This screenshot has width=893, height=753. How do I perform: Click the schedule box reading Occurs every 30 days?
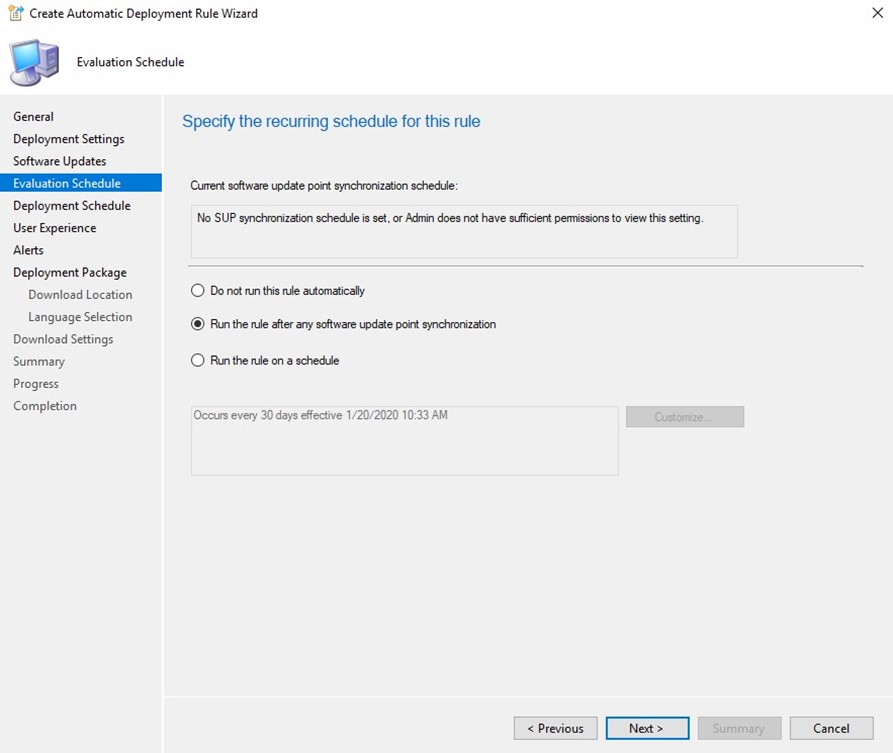(x=404, y=440)
